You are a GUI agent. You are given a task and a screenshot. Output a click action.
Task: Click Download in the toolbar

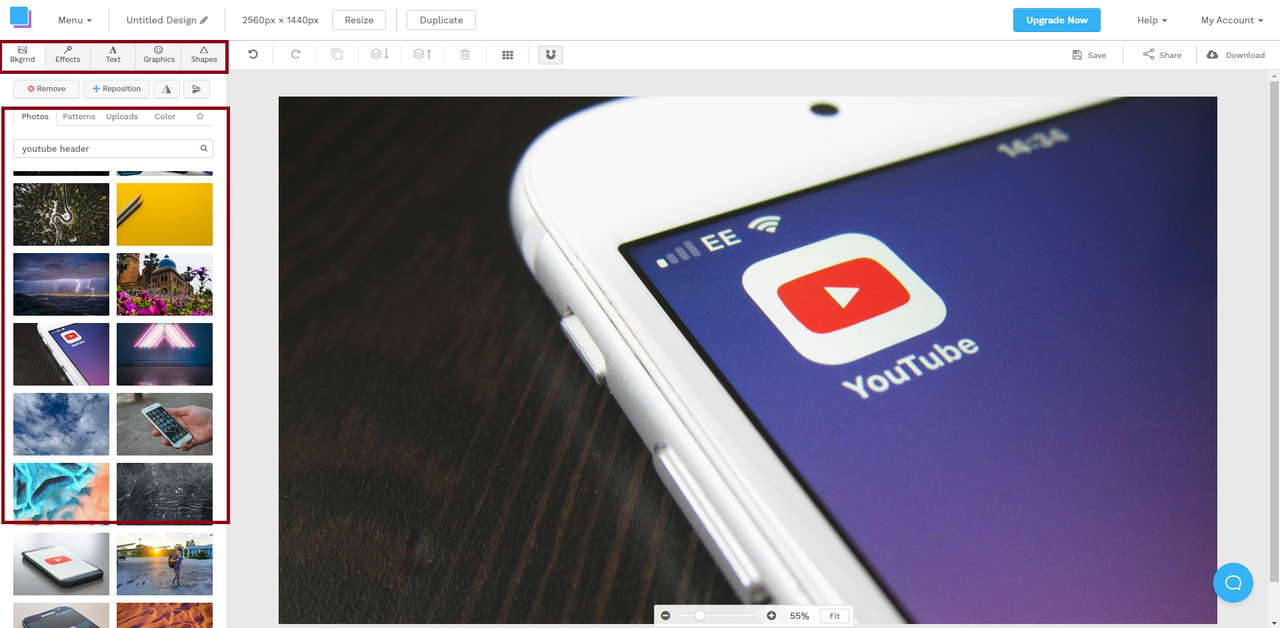click(x=1236, y=55)
